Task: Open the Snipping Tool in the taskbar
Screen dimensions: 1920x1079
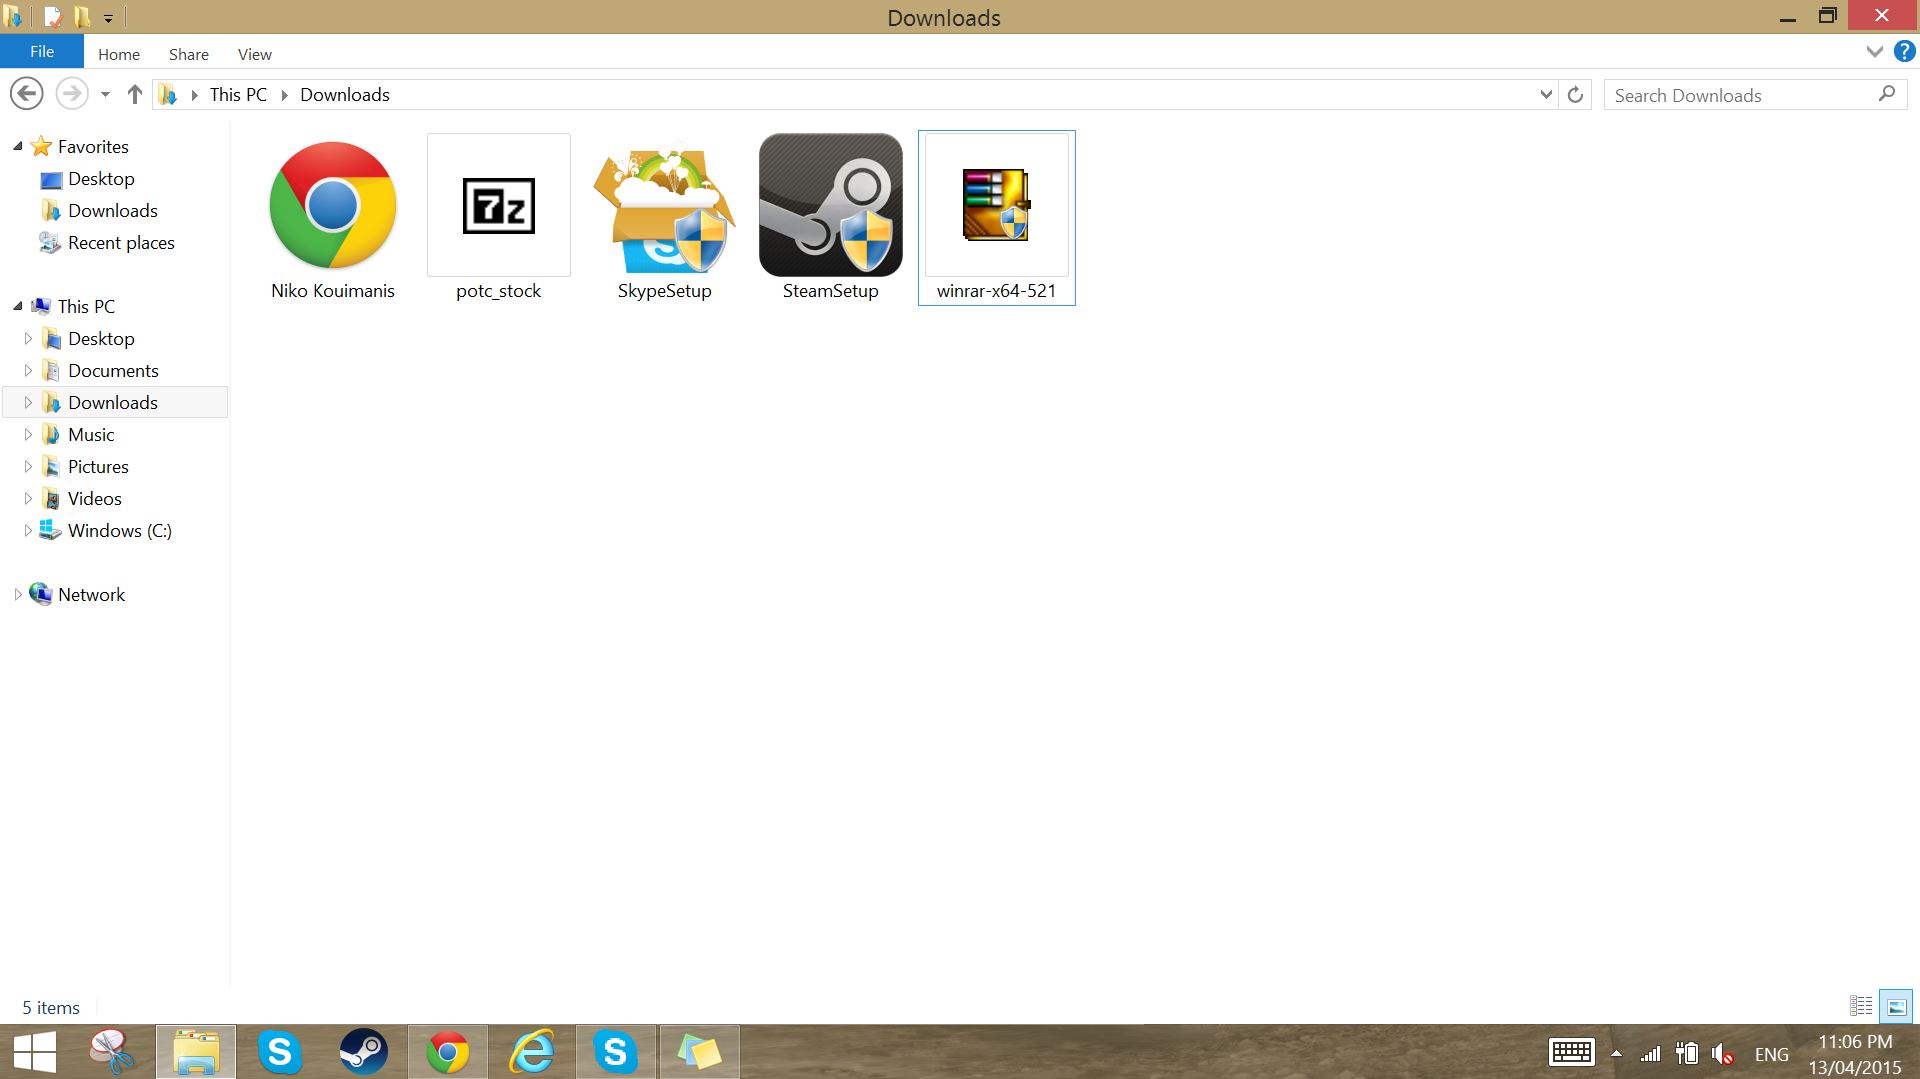Action: [x=112, y=1052]
